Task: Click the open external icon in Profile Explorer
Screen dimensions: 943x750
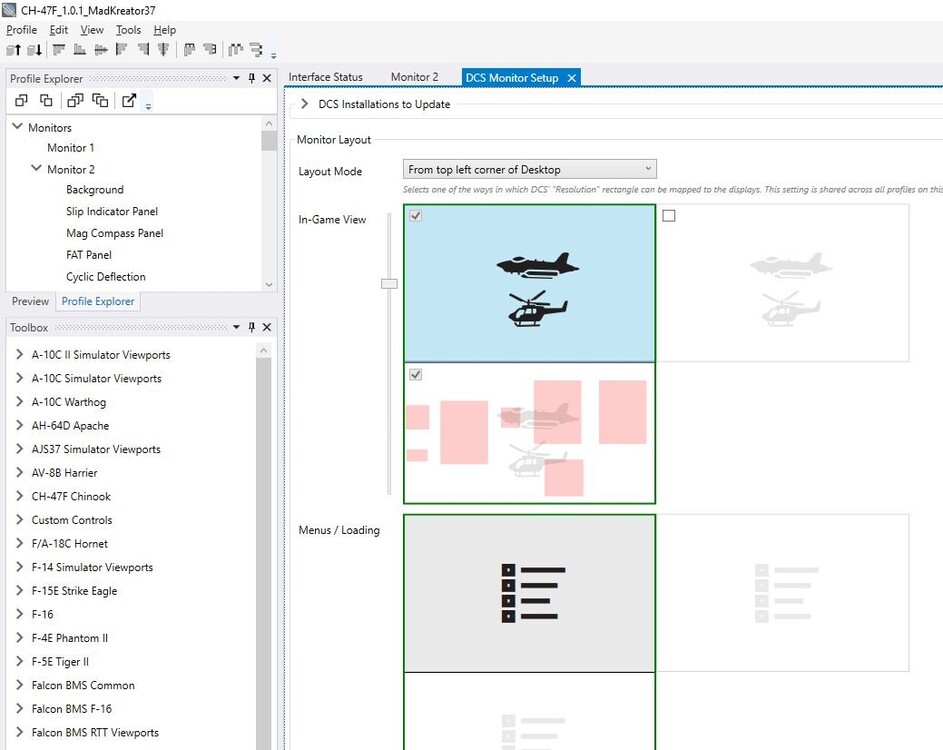Action: point(129,100)
